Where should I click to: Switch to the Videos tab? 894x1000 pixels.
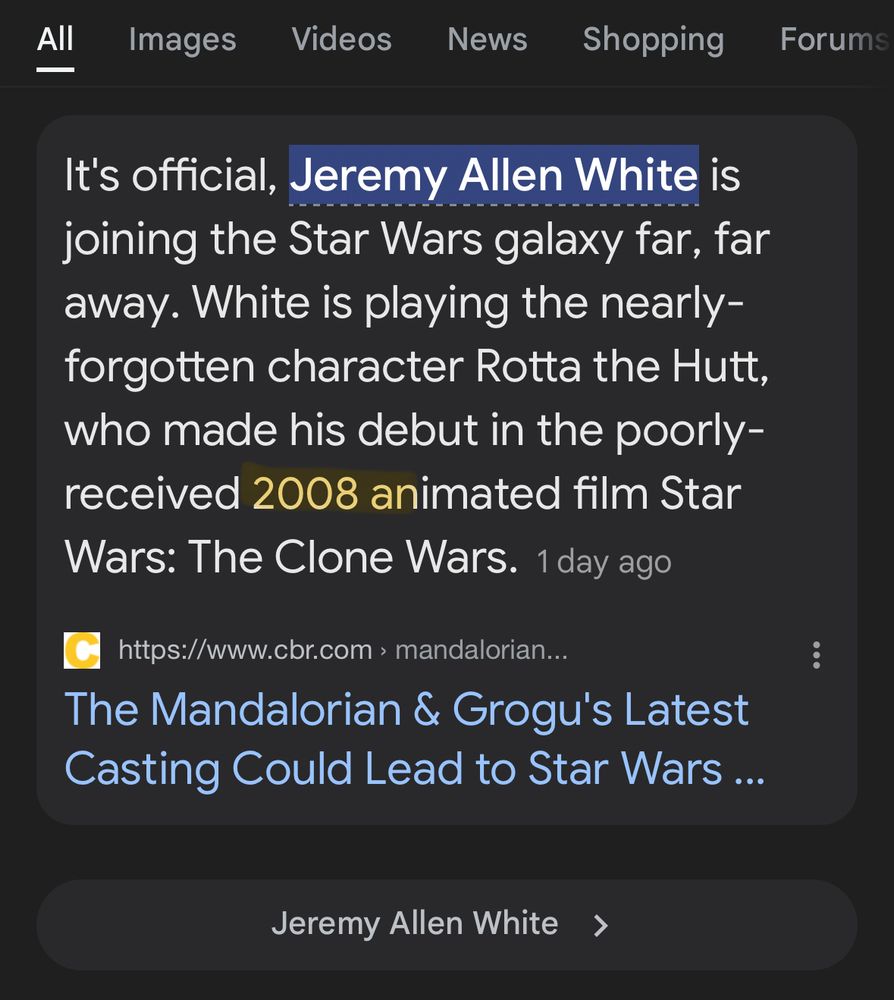(x=342, y=39)
